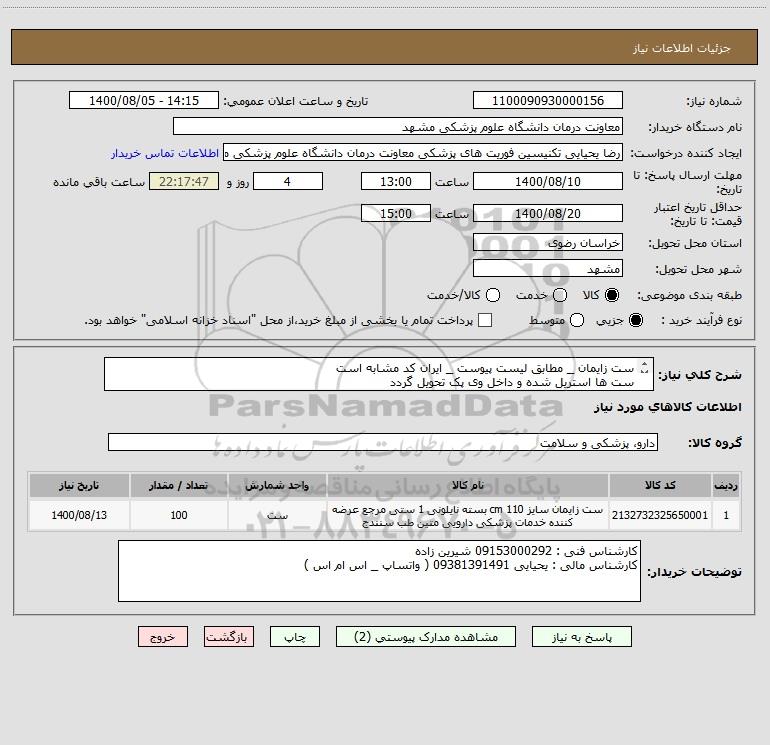
Task: Click the goods group field دارو، پزشکی و سلامت
Action: 383,442
